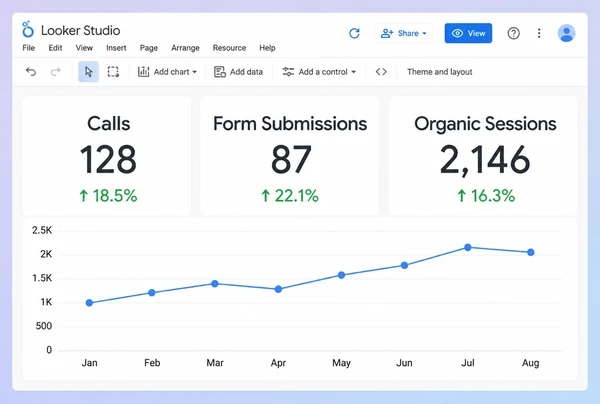
Task: Open the Arrange menu
Action: 185,48
